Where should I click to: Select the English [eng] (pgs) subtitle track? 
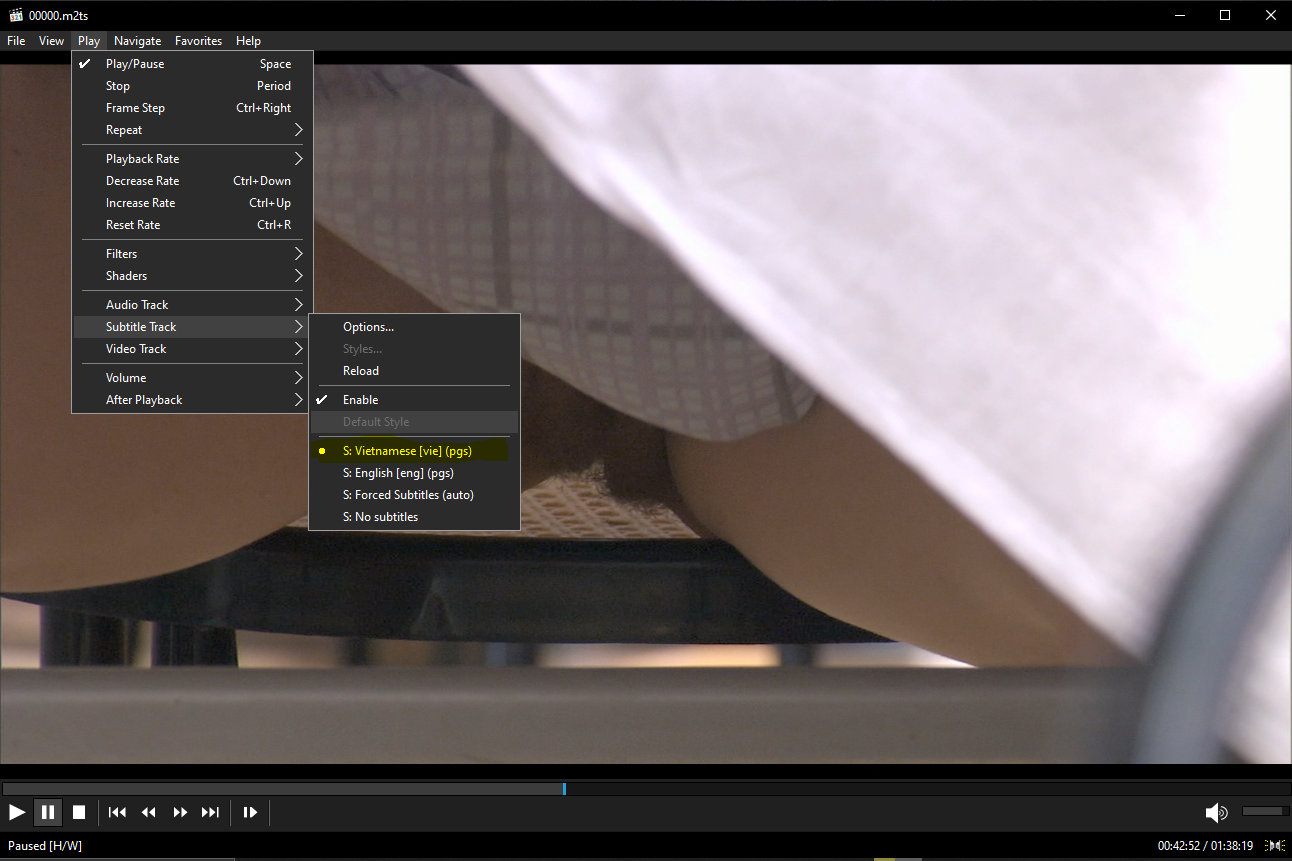coord(398,473)
